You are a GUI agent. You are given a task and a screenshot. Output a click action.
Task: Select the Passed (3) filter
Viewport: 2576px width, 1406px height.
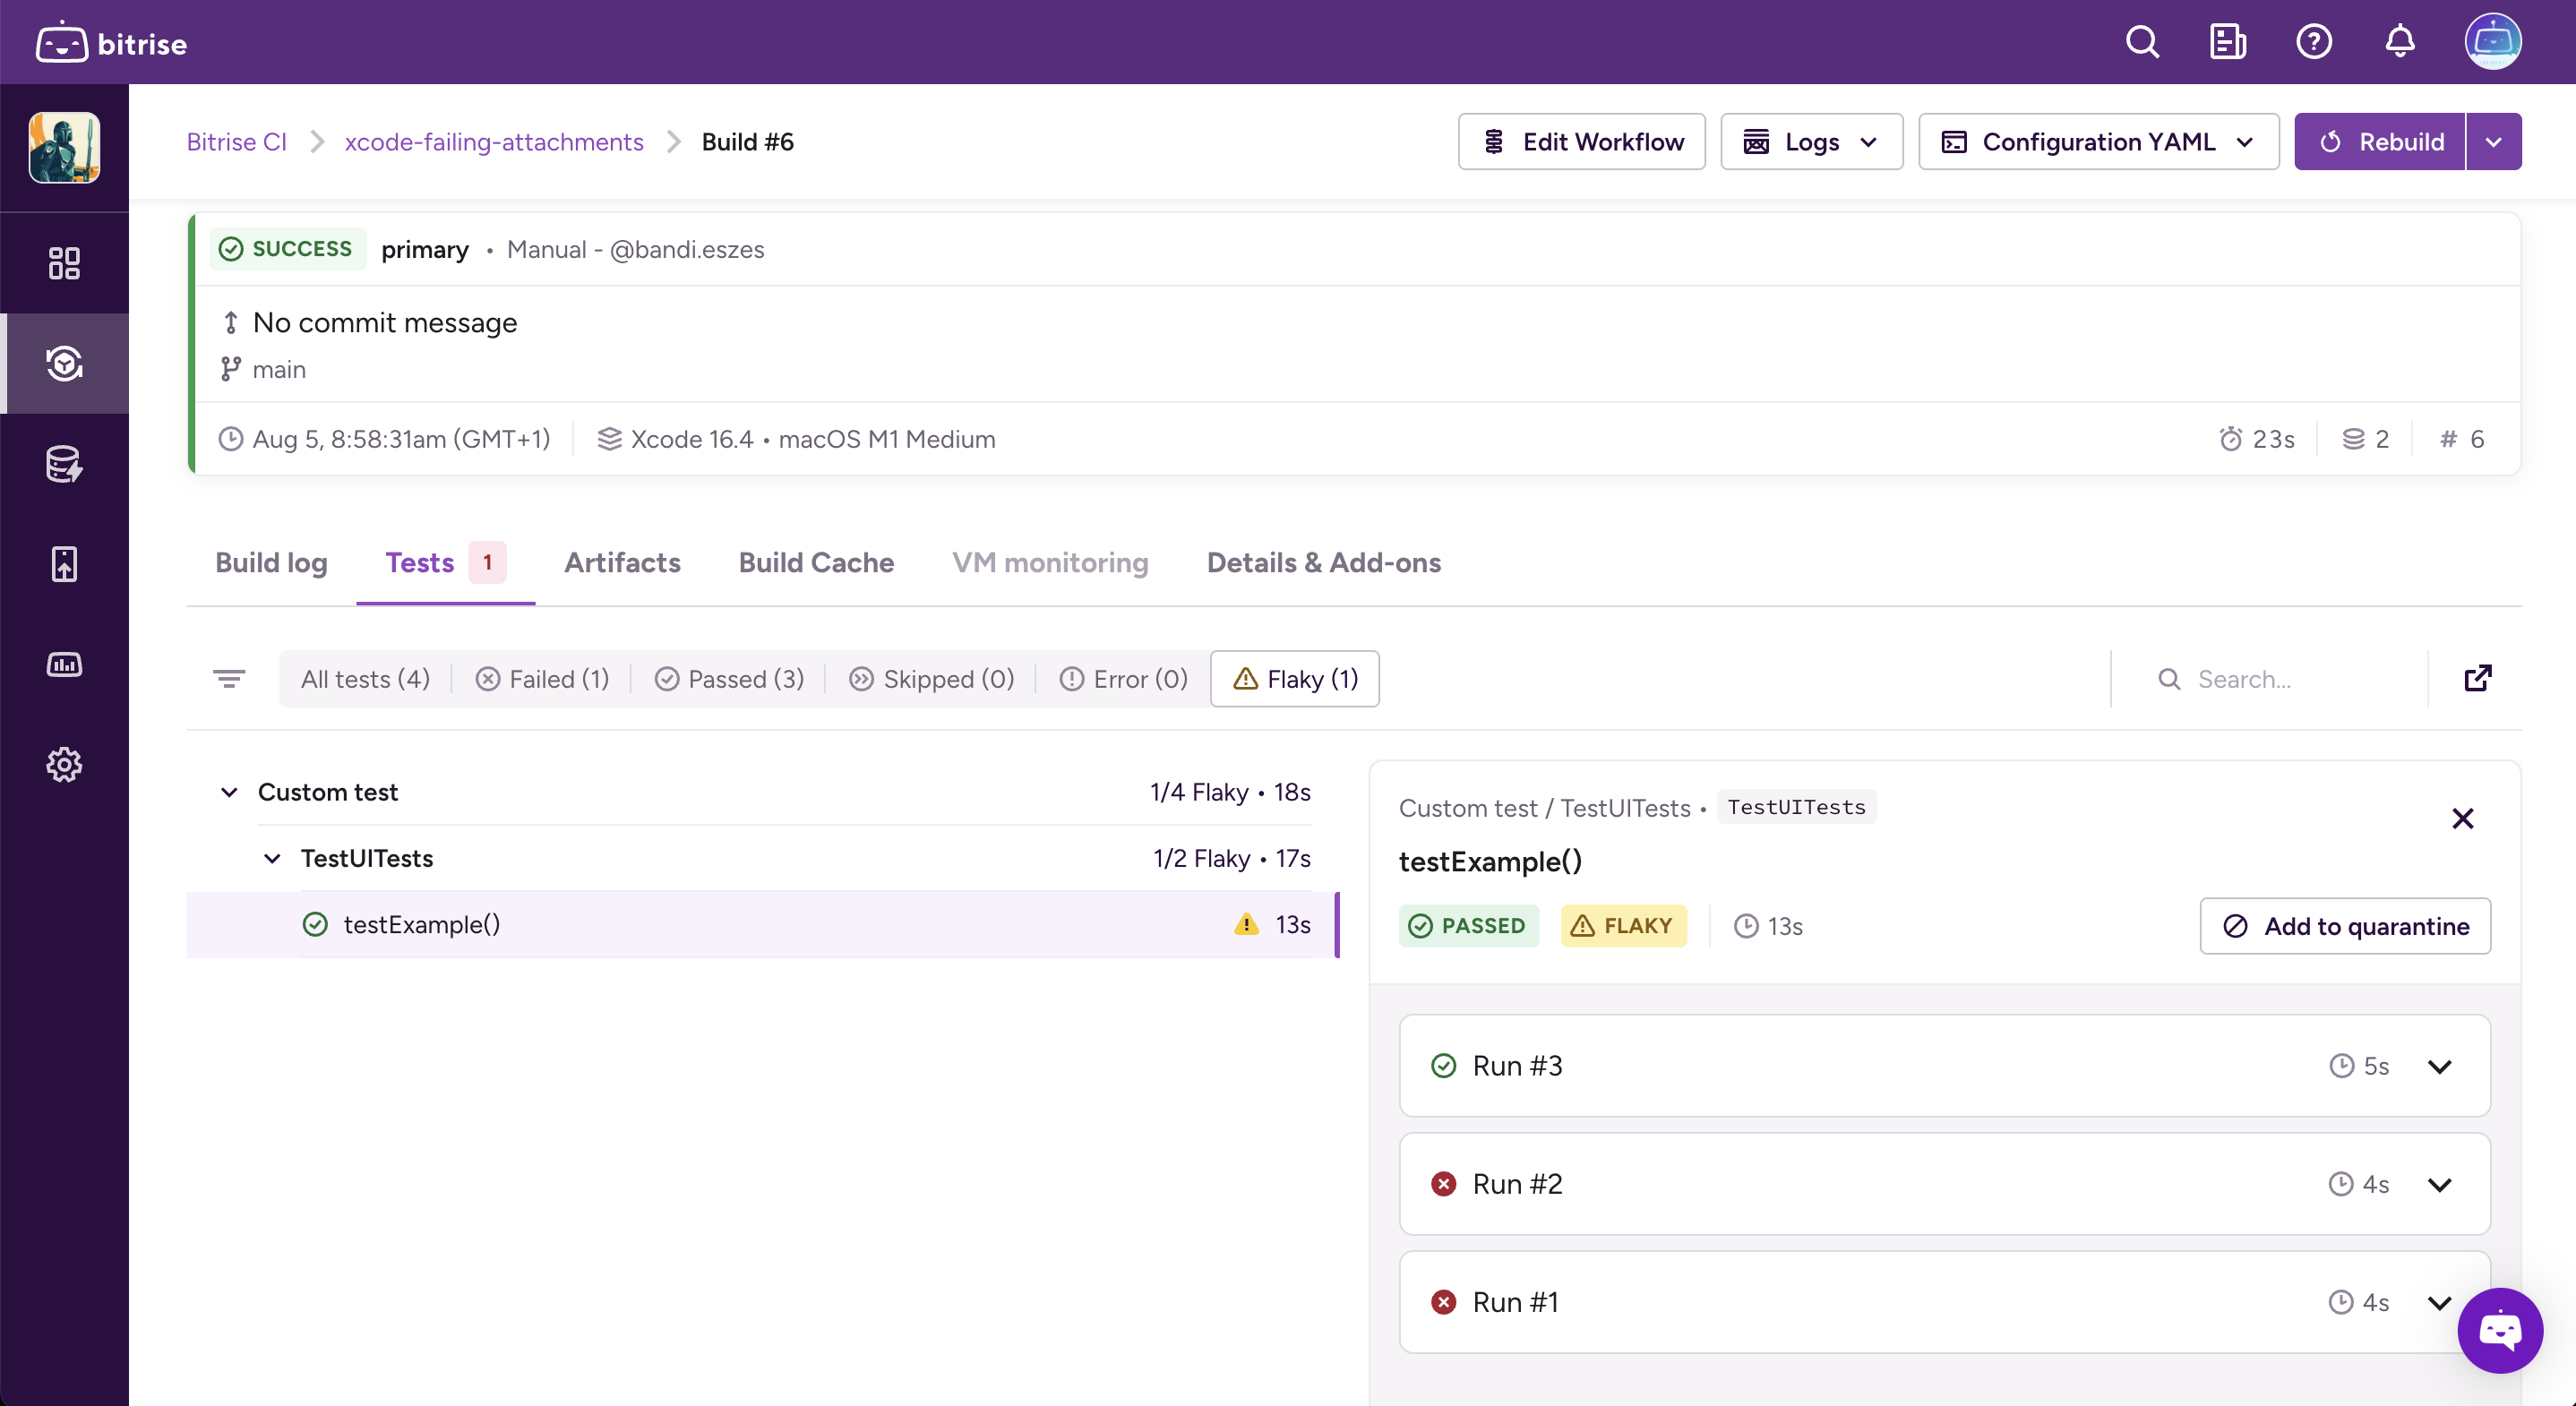click(729, 679)
